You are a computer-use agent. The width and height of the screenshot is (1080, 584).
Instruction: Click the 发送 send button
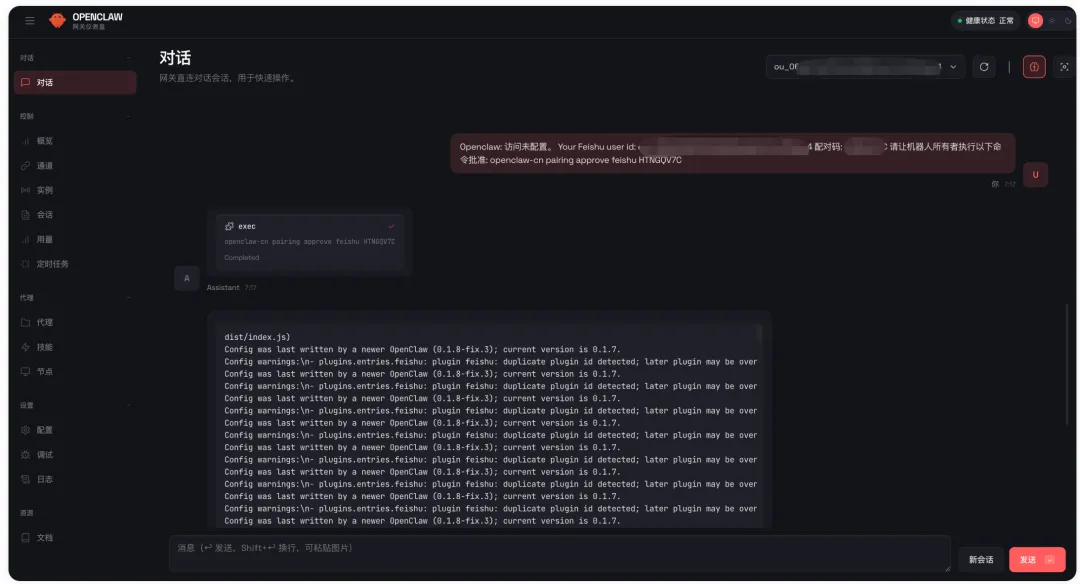[1037, 560]
